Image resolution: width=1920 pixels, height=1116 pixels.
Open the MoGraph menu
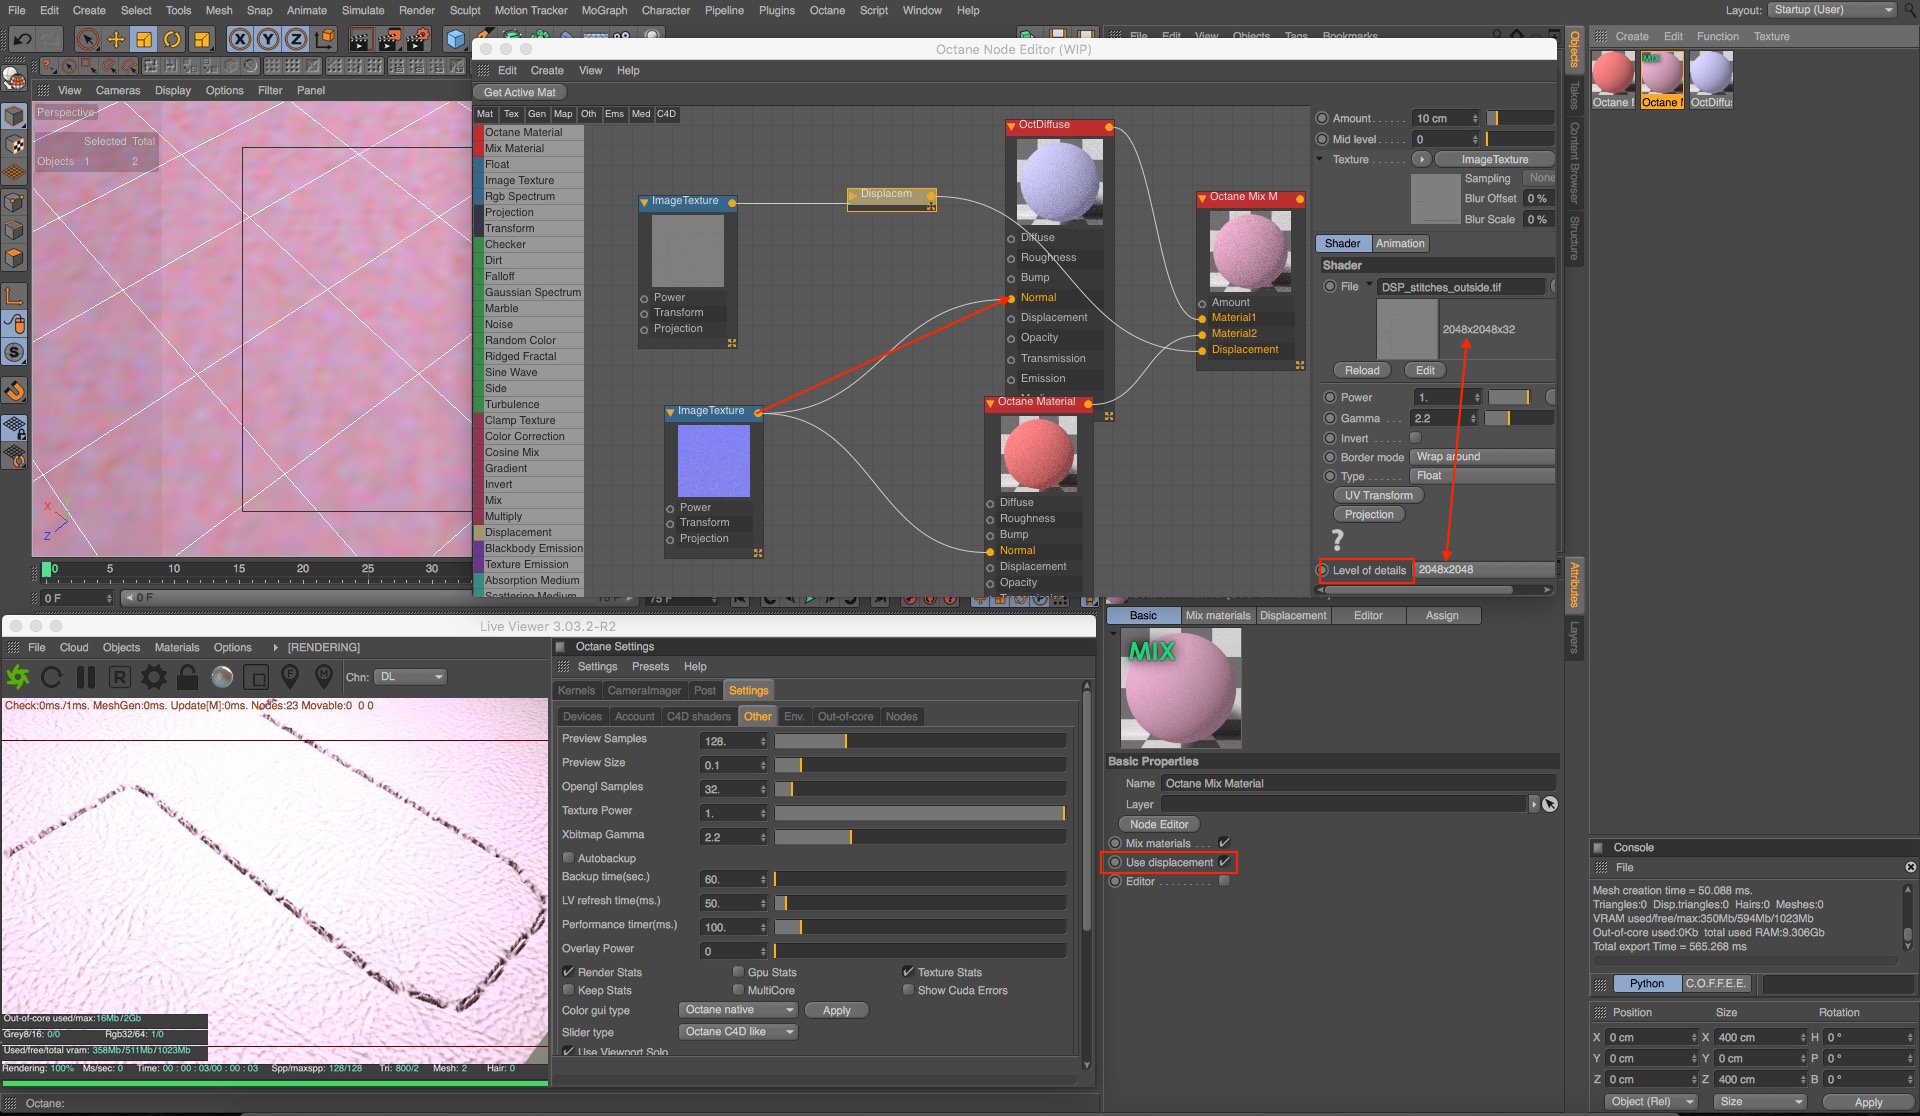(604, 10)
